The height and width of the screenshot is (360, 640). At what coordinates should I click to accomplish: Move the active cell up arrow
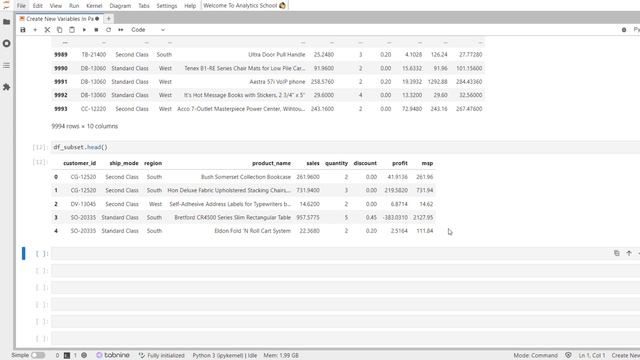629,253
